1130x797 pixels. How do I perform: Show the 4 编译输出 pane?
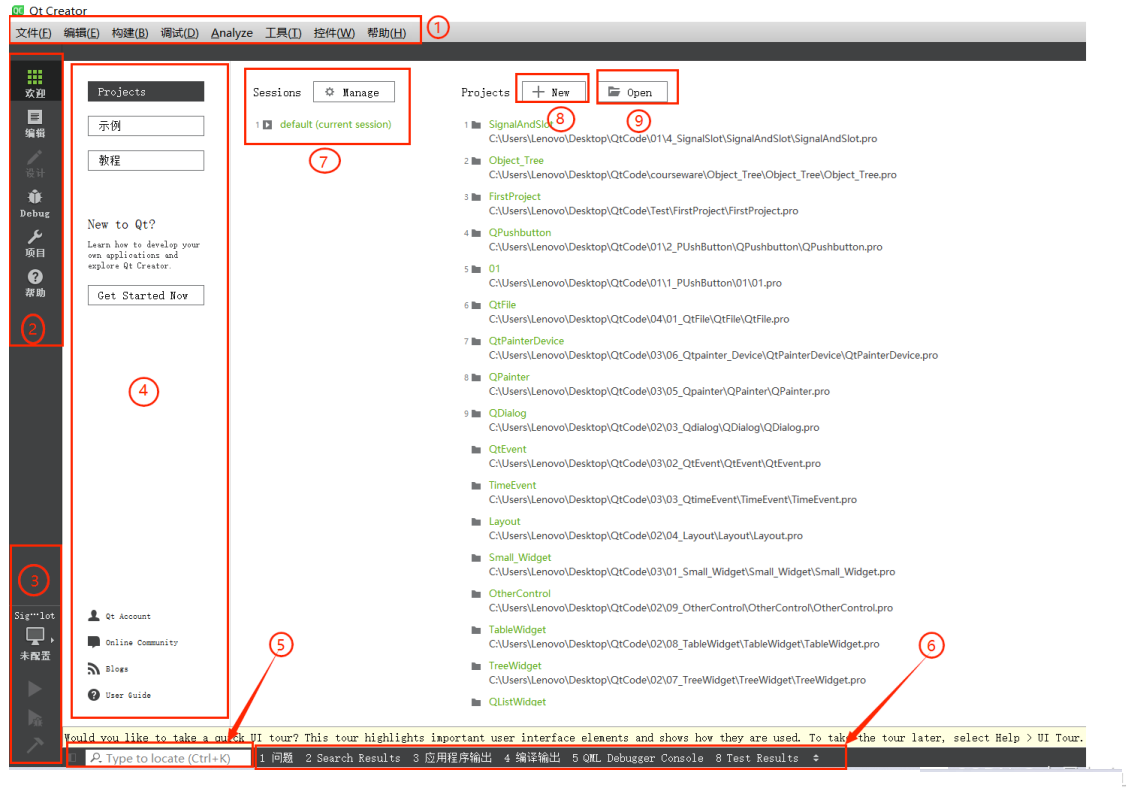point(532,758)
